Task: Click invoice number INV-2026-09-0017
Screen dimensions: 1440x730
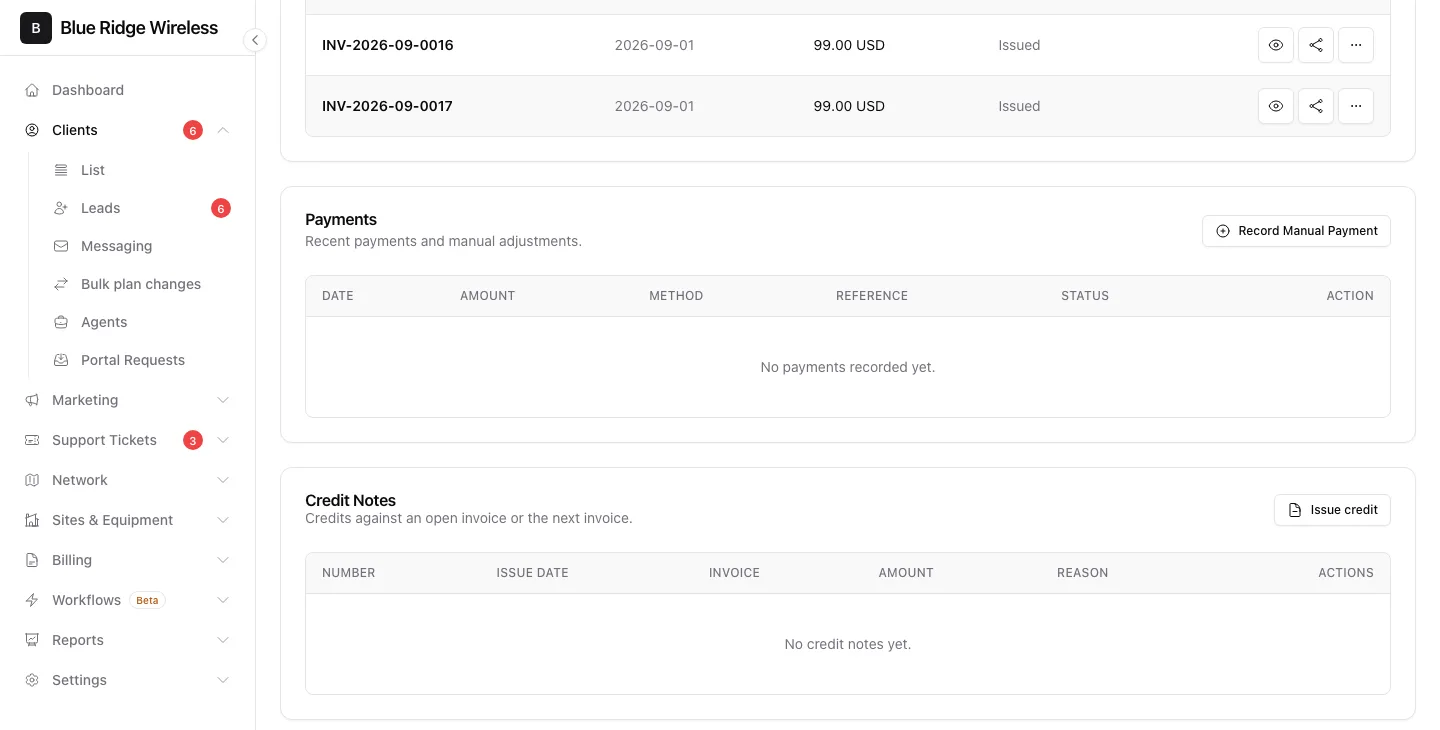Action: tap(387, 106)
